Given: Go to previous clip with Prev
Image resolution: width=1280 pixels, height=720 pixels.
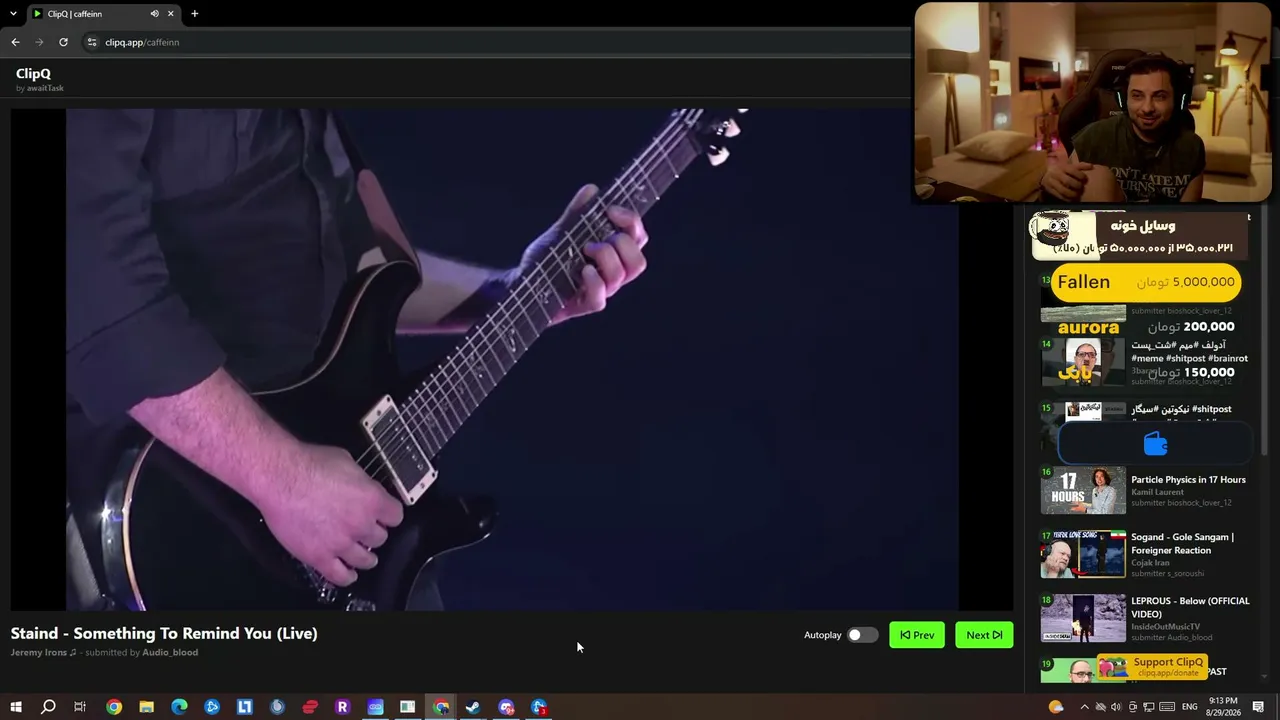Looking at the screenshot, I should click(x=917, y=635).
